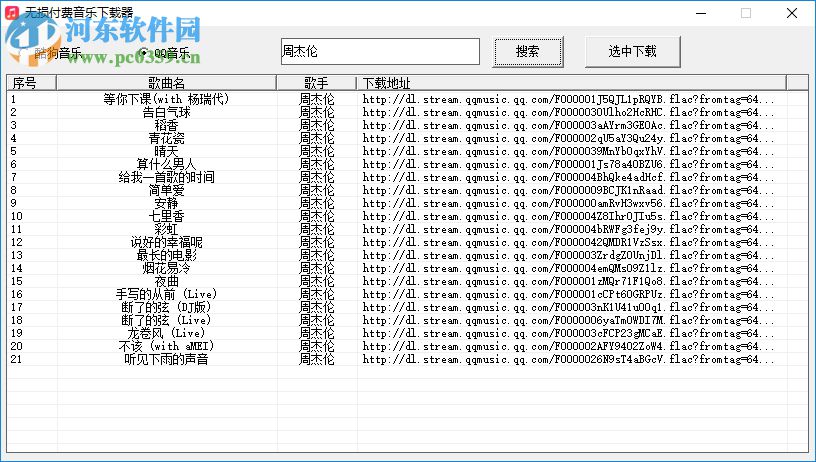The width and height of the screenshot is (816, 462).
Task: Close the music downloader window
Action: (792, 13)
